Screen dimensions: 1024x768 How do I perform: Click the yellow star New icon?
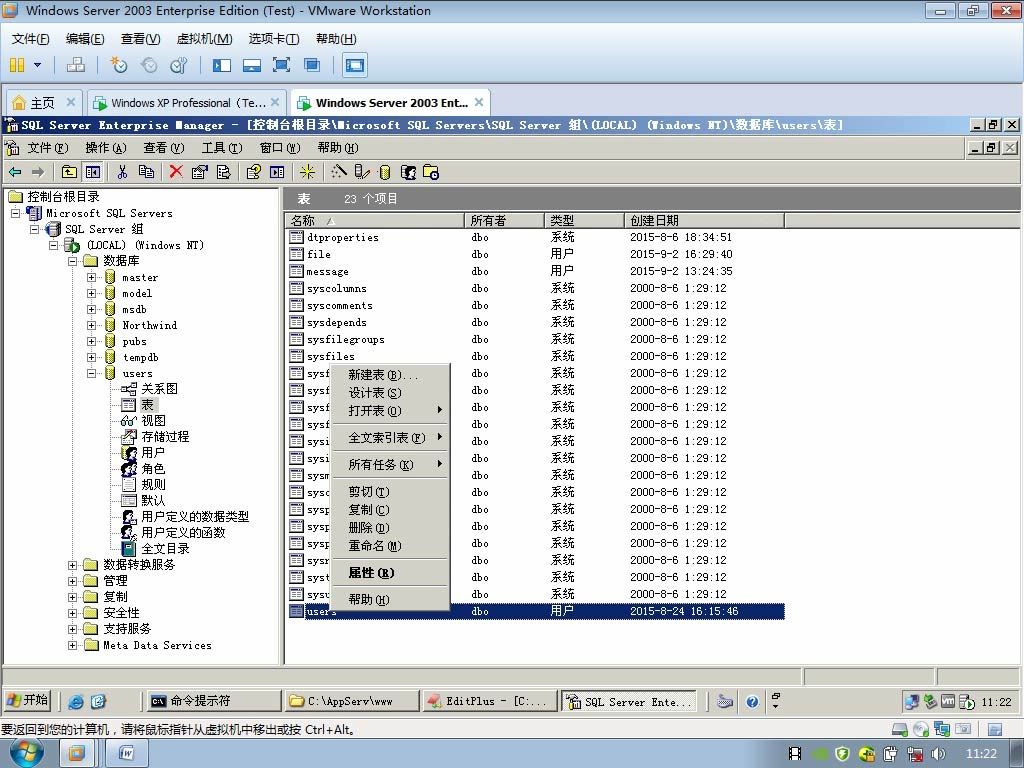pos(307,172)
